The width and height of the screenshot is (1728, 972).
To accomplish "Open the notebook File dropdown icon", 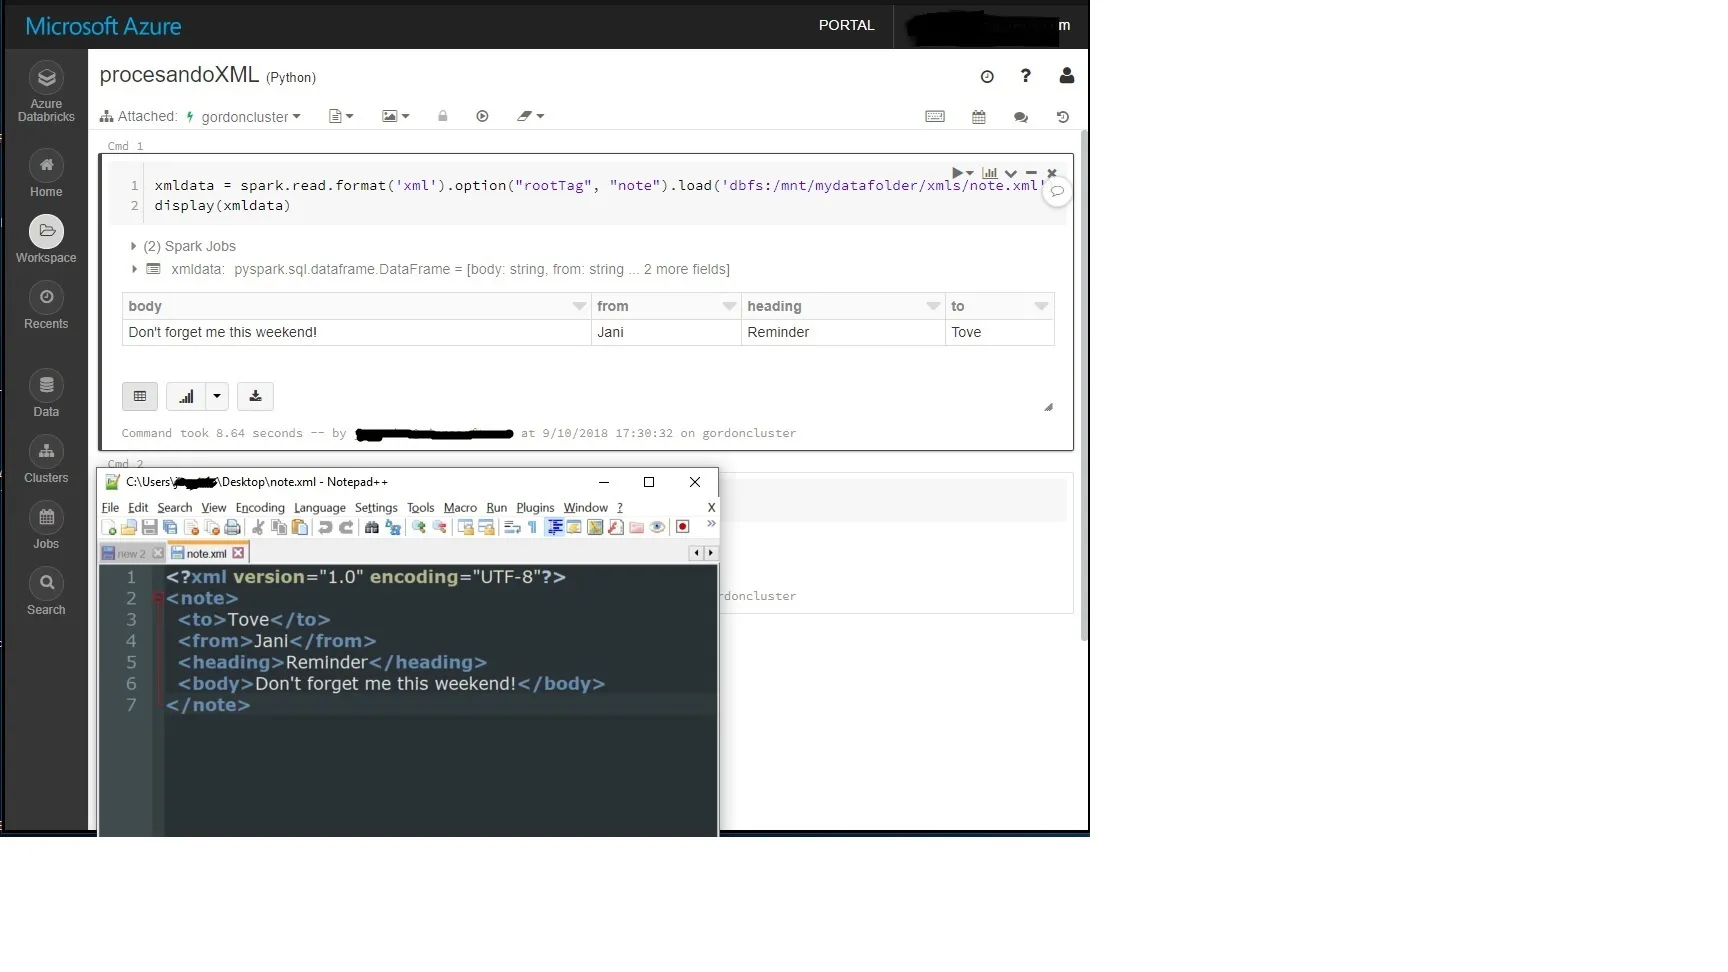I will tap(341, 116).
